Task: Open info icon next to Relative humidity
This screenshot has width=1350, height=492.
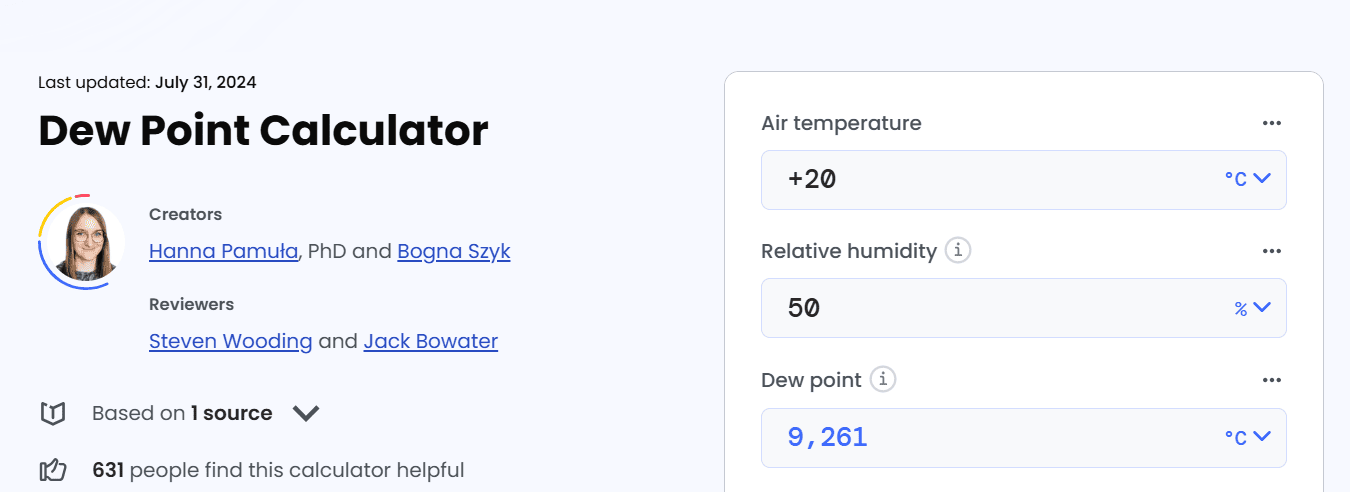Action: tap(958, 251)
